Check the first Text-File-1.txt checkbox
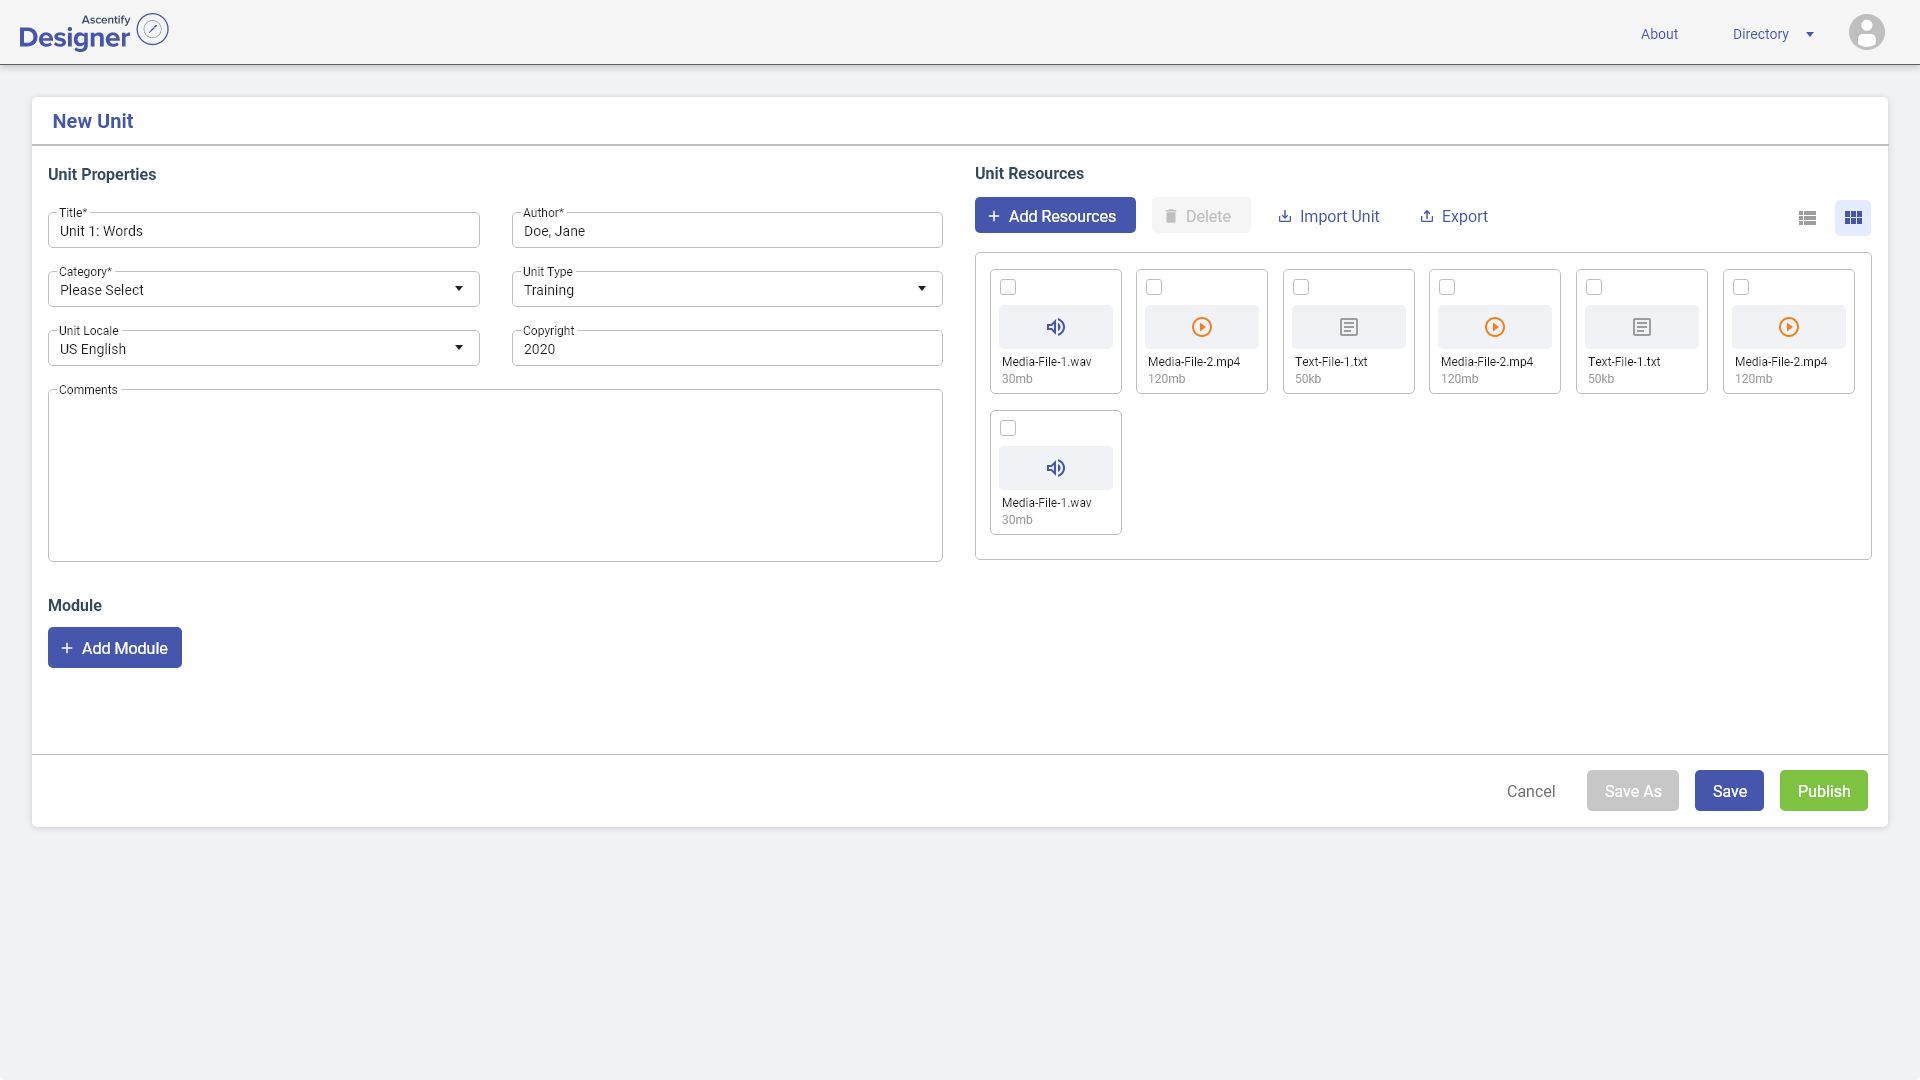 click(1301, 287)
